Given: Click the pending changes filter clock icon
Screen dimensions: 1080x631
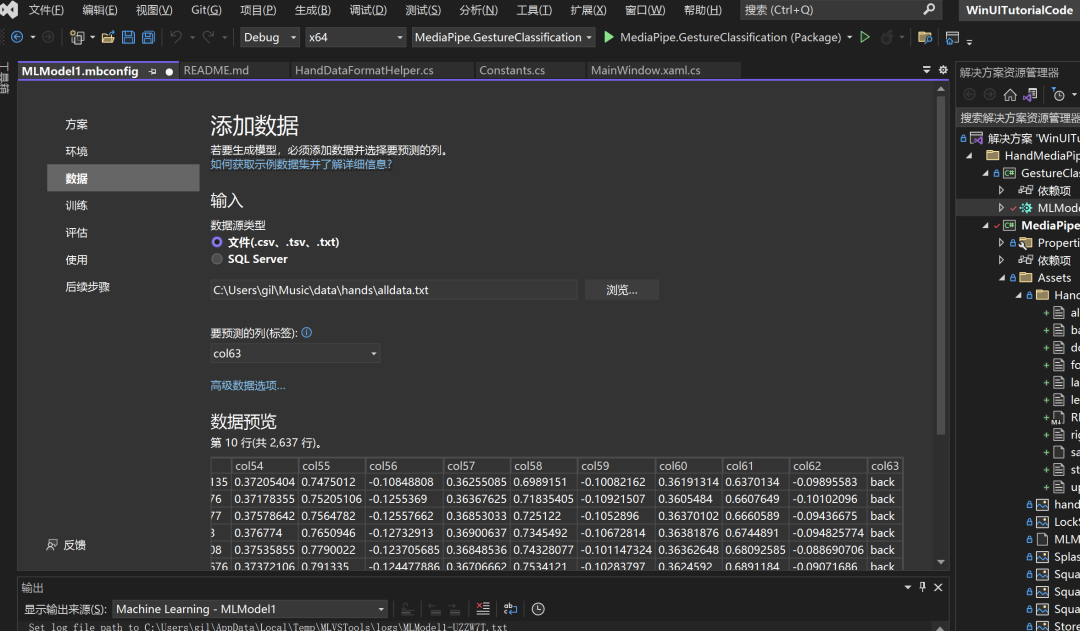Looking at the screenshot, I should pyautogui.click(x=1059, y=94).
